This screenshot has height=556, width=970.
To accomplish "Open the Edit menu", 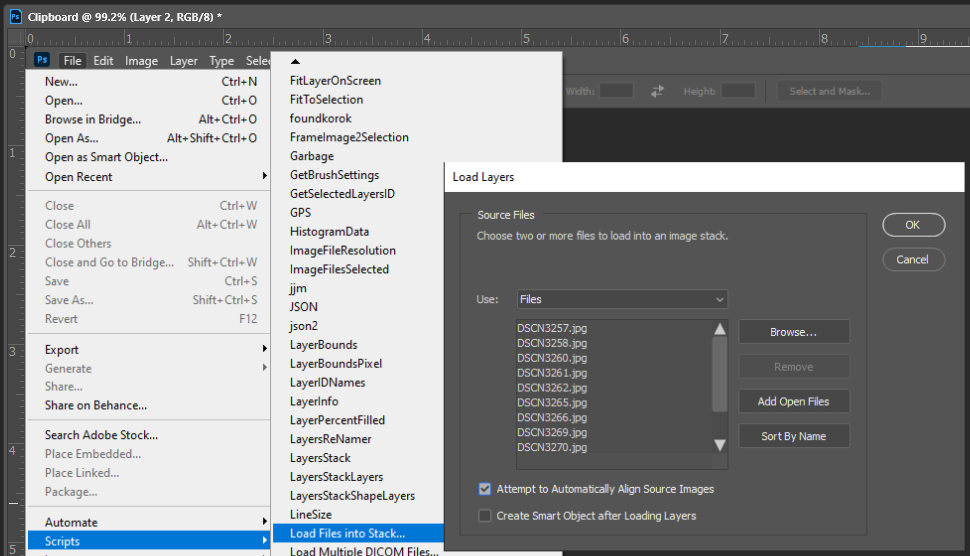I will pos(103,61).
